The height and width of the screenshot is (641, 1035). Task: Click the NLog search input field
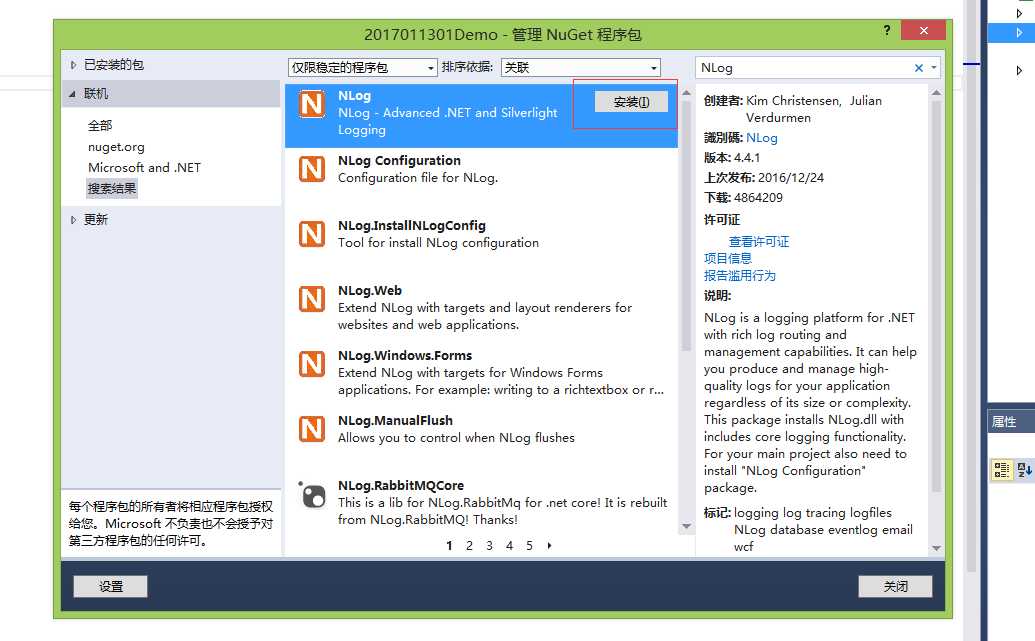(804, 67)
